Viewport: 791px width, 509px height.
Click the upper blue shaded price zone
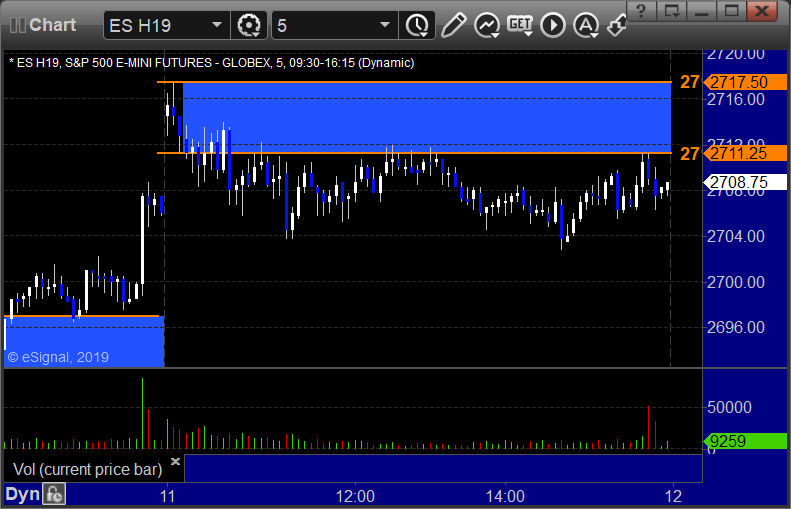coord(427,117)
